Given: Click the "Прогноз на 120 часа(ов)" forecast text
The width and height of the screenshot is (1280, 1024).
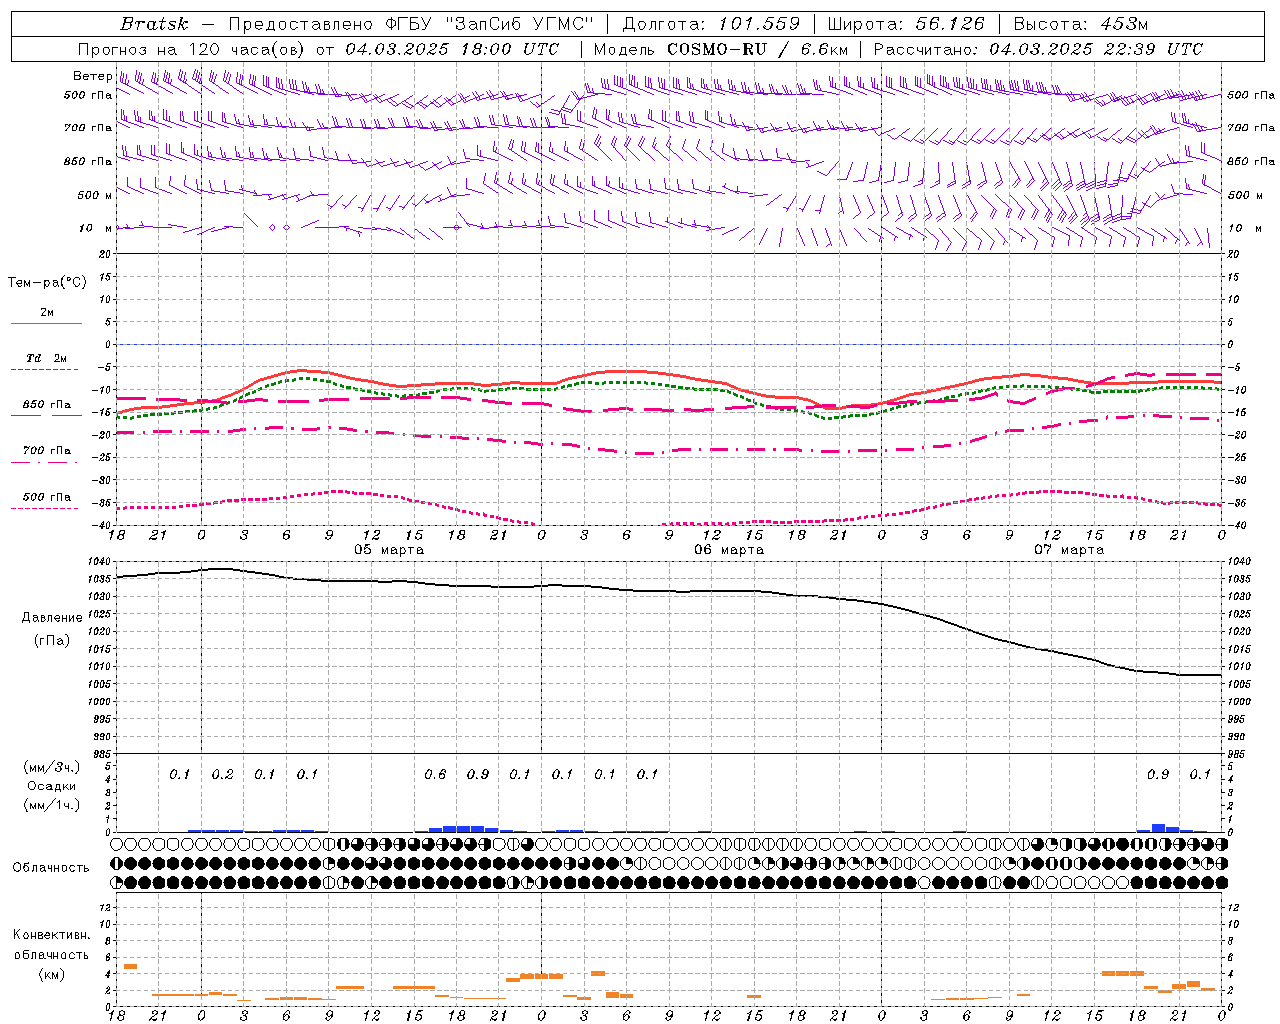Looking at the screenshot, I should coord(192,49).
